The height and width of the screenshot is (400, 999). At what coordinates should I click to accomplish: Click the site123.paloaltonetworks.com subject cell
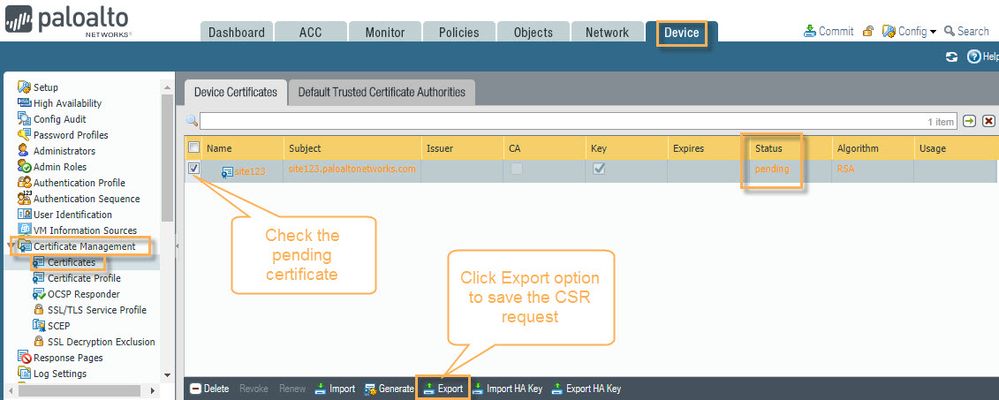tap(352, 169)
